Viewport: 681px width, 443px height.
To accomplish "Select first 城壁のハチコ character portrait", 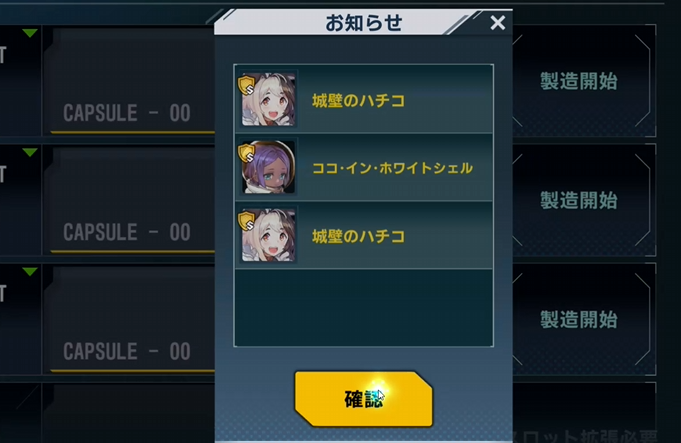I will tap(268, 99).
